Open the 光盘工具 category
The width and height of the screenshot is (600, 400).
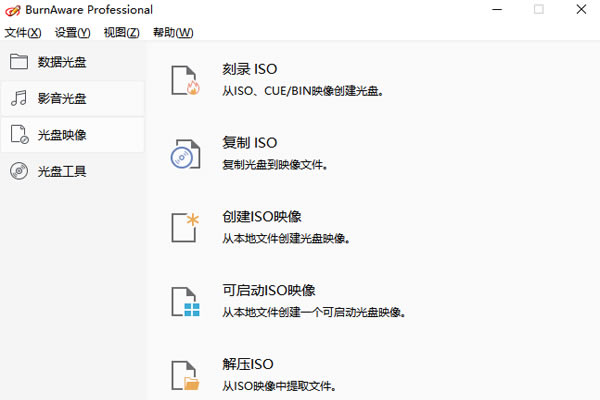coord(62,171)
